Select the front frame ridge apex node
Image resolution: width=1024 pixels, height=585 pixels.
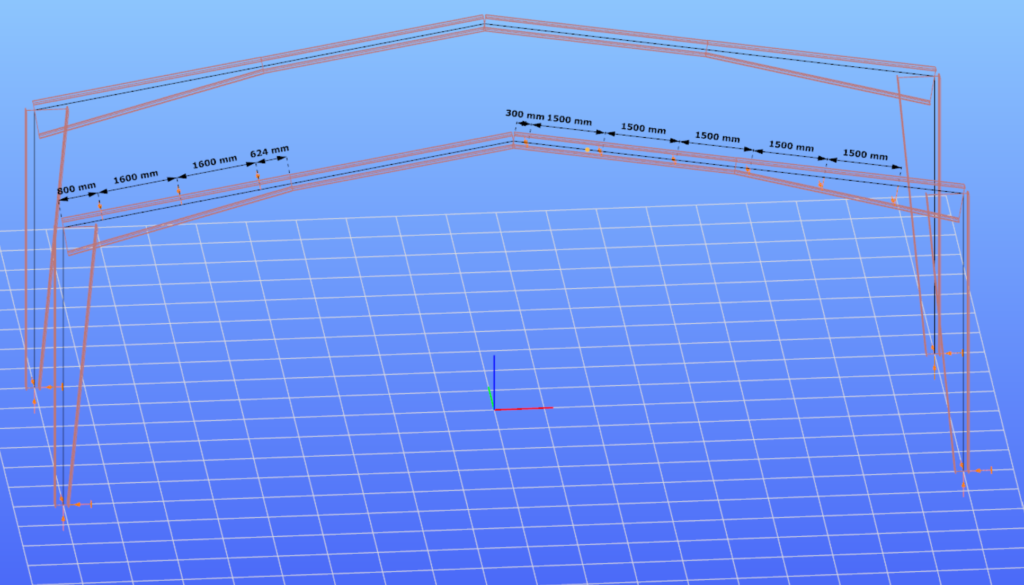coord(513,141)
